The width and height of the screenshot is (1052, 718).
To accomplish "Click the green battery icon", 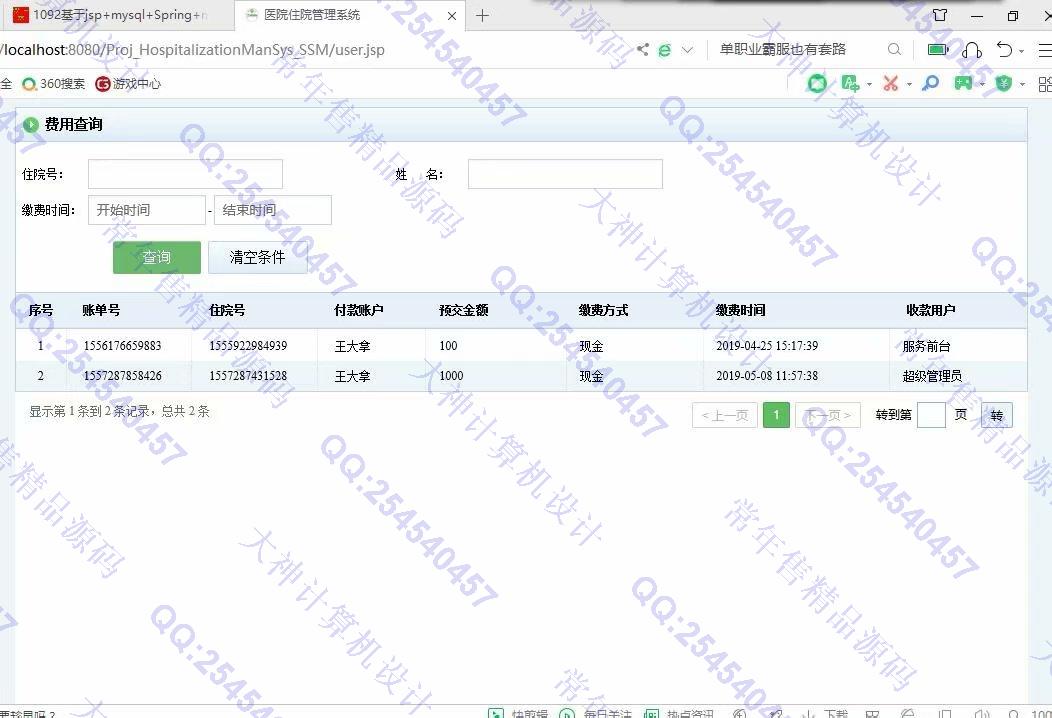I will [938, 50].
